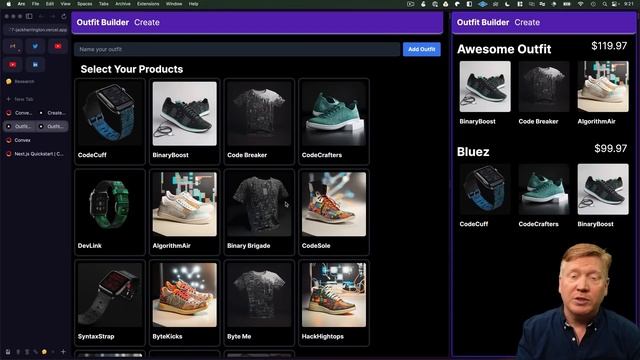Select Code Breaker shirt in product grid
The width and height of the screenshot is (640, 360).
coord(259,121)
